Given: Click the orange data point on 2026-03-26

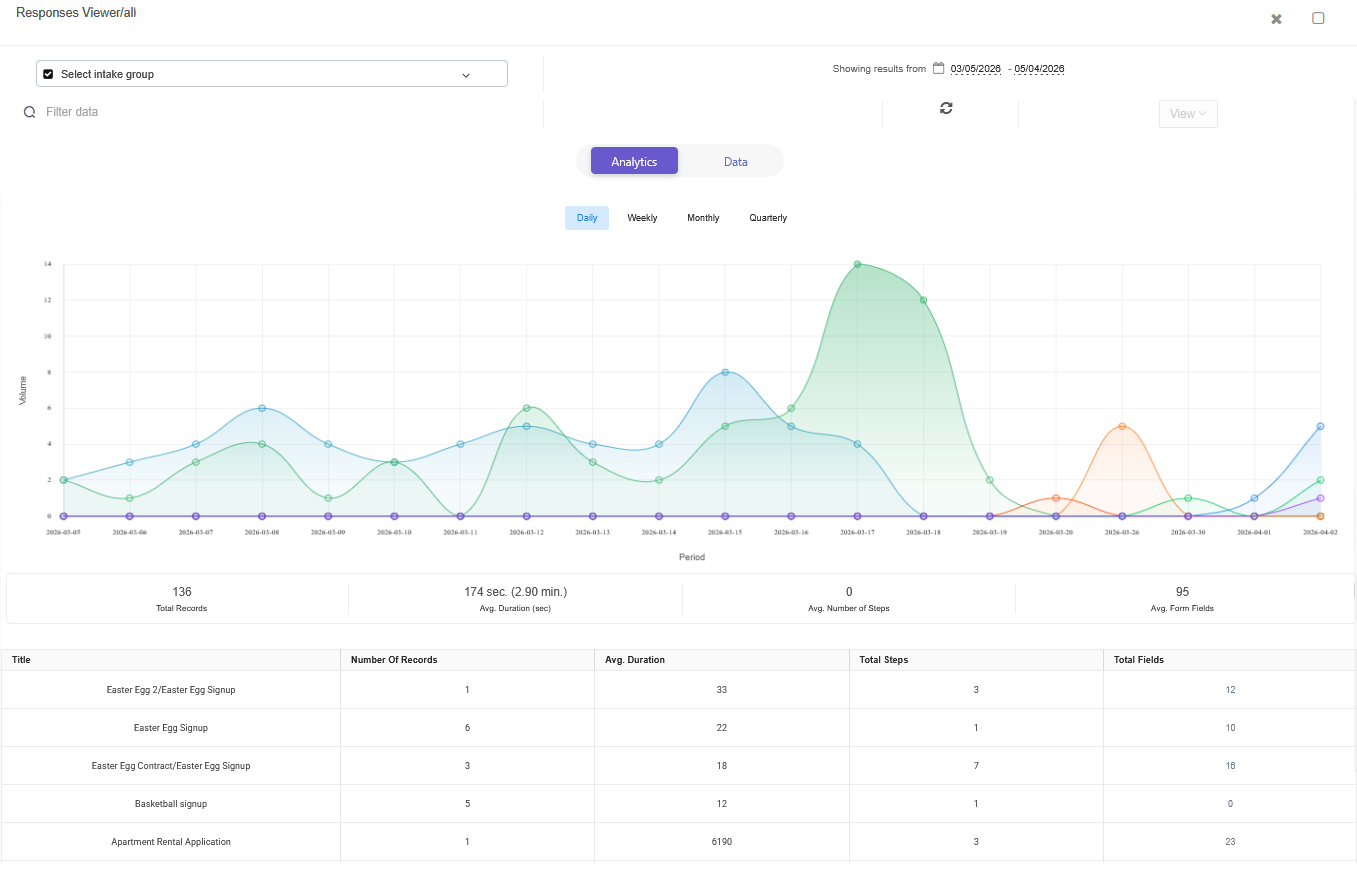Looking at the screenshot, I should (1122, 426).
